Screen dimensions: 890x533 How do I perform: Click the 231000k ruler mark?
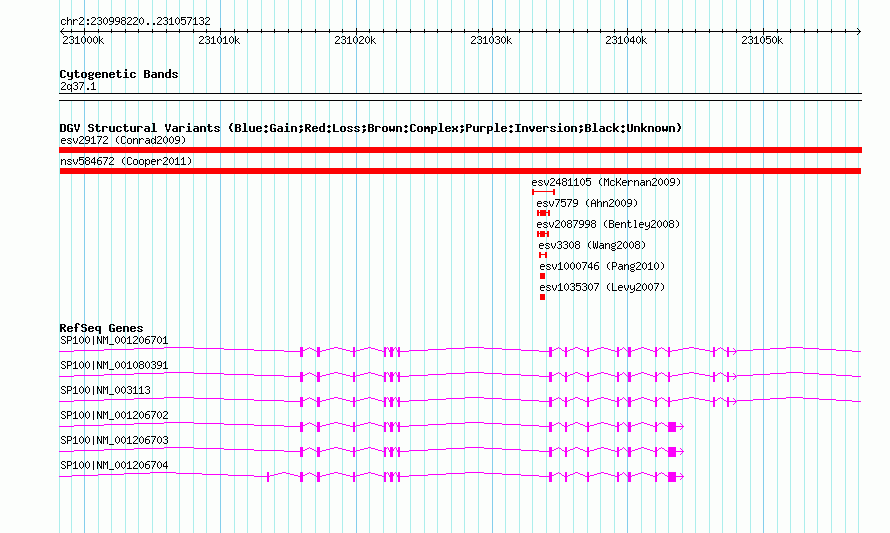pos(83,40)
